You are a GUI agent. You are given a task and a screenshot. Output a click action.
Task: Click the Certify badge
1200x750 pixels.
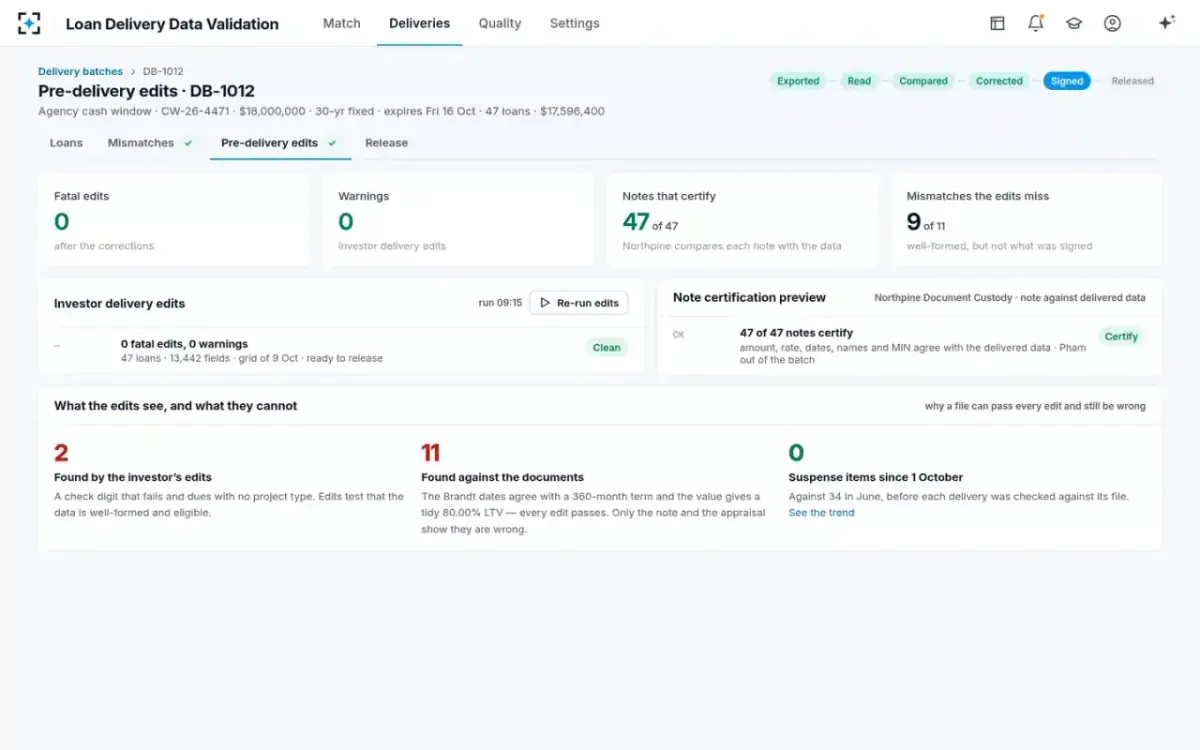pos(1121,337)
